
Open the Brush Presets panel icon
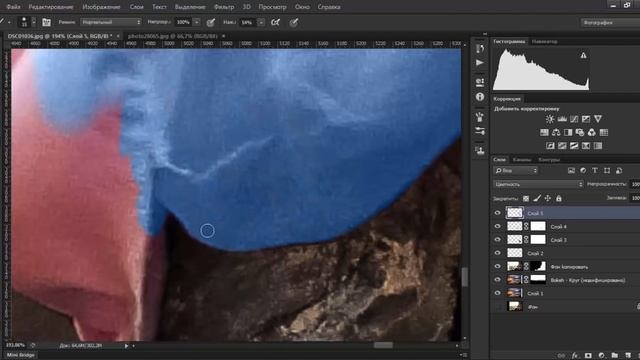pos(480,131)
